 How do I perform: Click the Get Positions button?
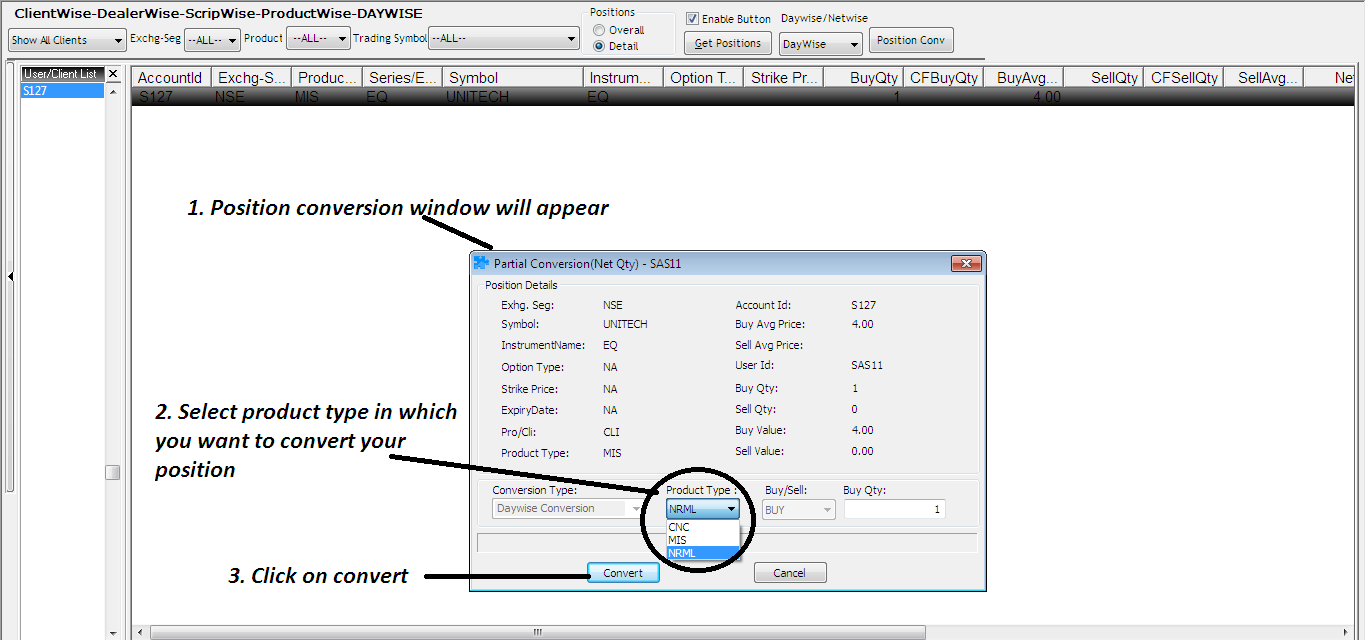tap(727, 42)
